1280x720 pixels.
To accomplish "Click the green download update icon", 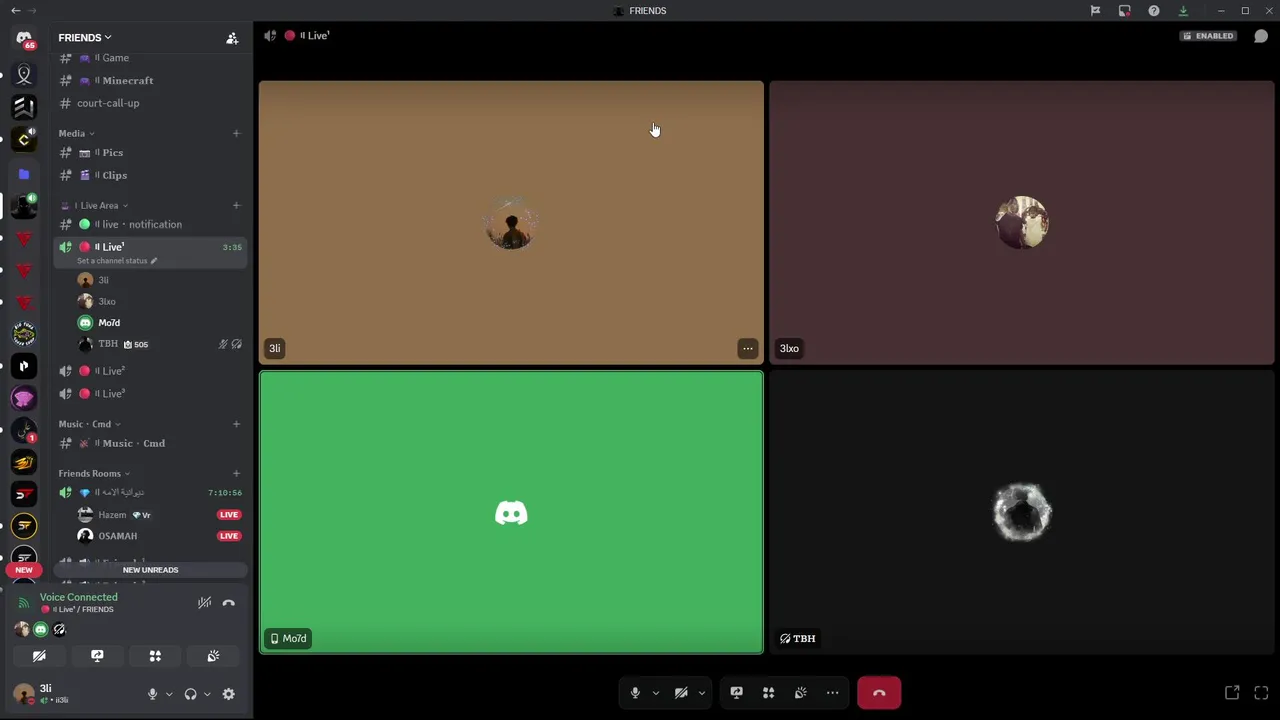I will tap(1183, 11).
